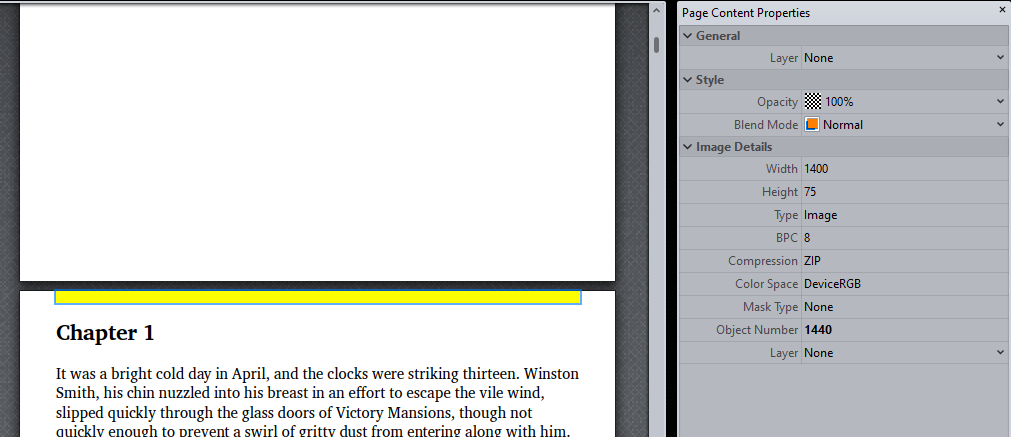1011x437 pixels.
Task: Click the Blend Mode orange icon
Action: [x=812, y=124]
